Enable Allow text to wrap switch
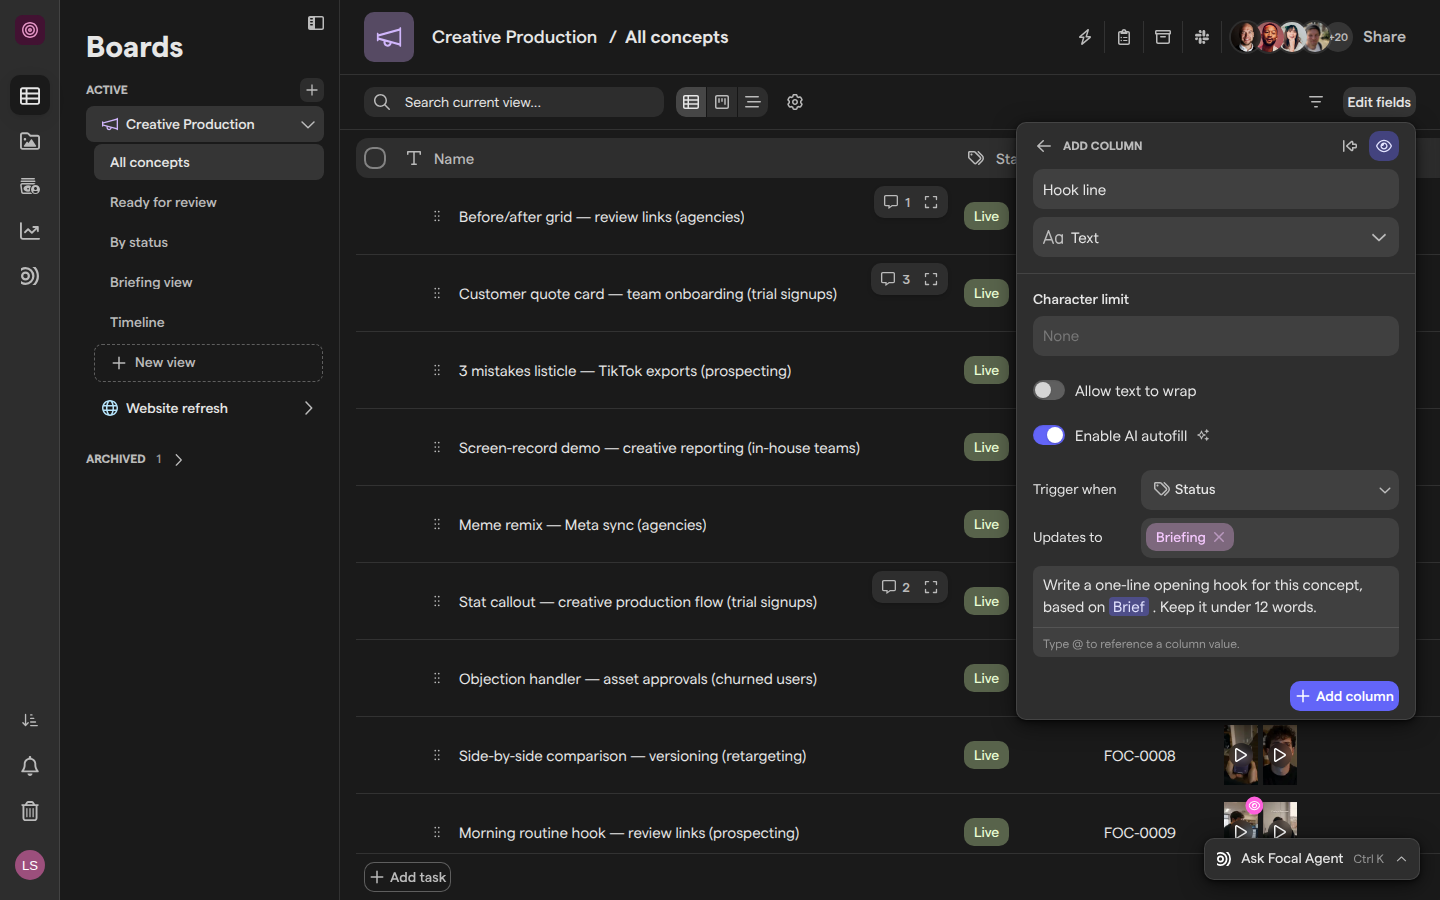The height and width of the screenshot is (900, 1440). 1049,390
